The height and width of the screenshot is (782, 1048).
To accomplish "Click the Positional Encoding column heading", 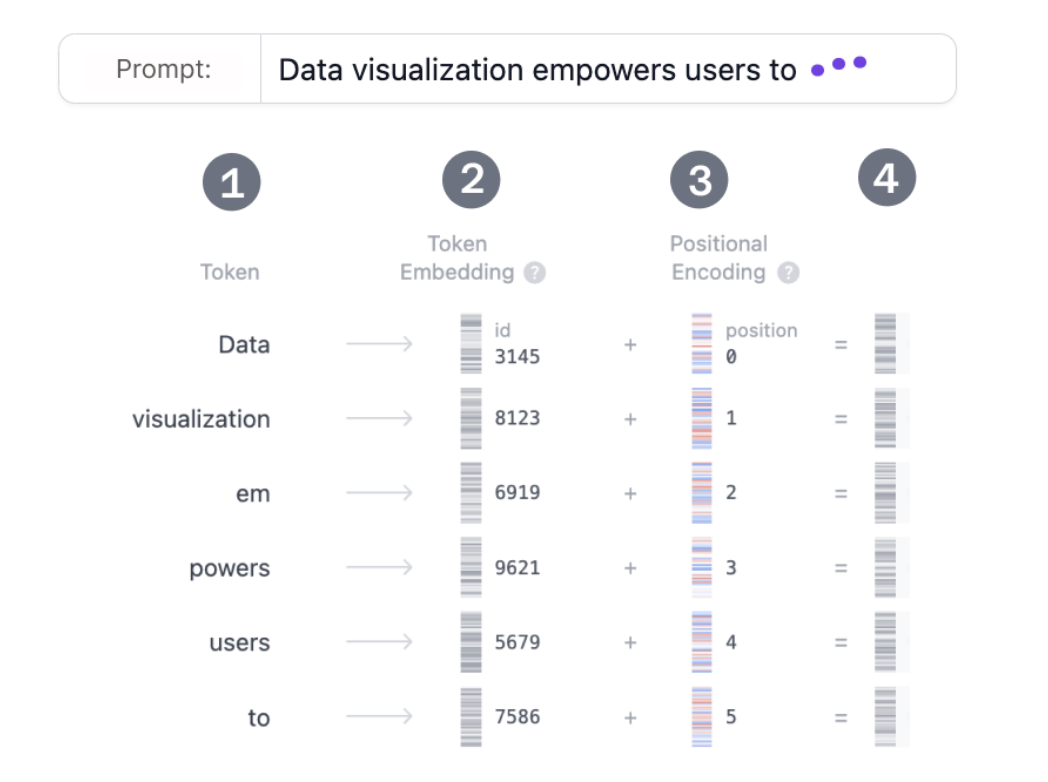I will pos(719,258).
